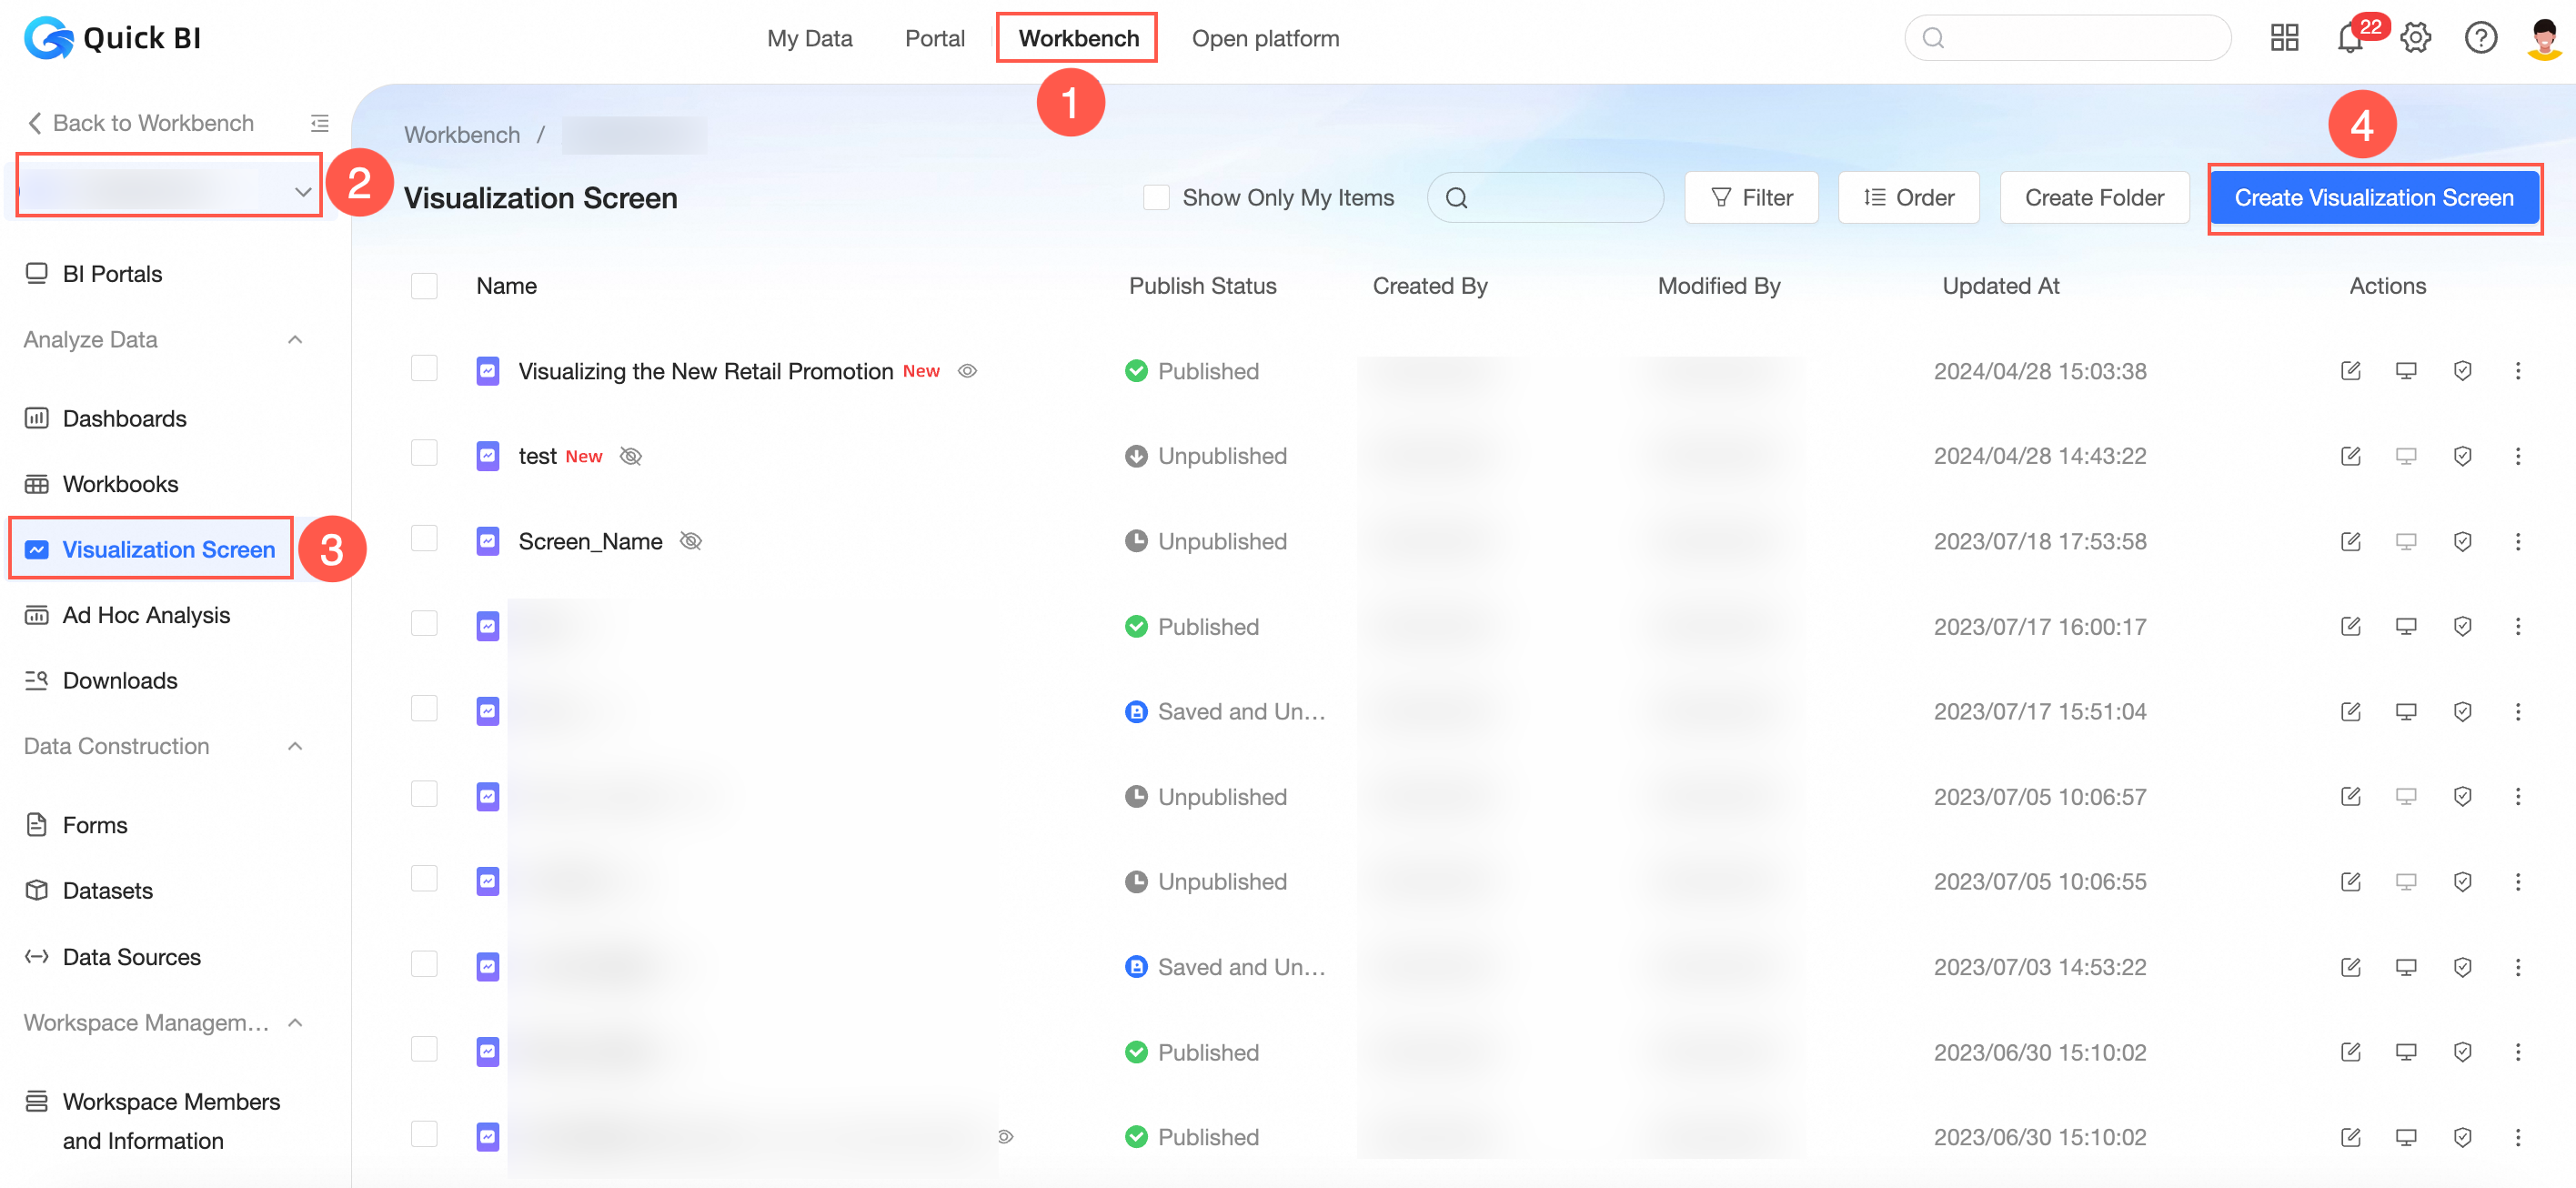Click Create Visualization Screen button
Screen dimensions: 2576x1188
point(2373,198)
